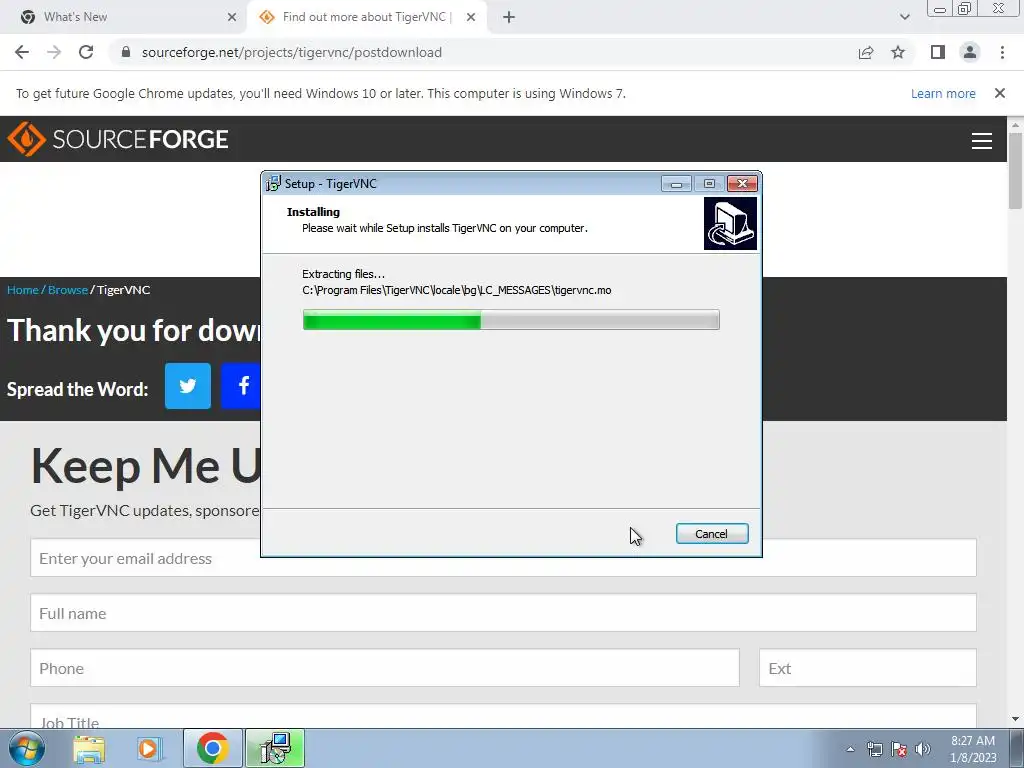The image size is (1024, 768).
Task: Follow the Home breadcrumb link
Action: click(23, 290)
